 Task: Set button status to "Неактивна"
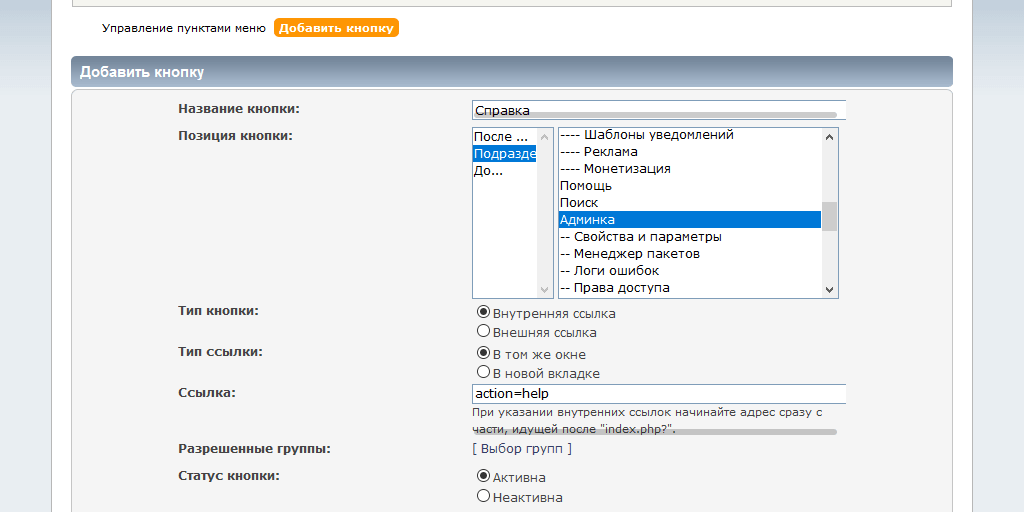point(484,495)
